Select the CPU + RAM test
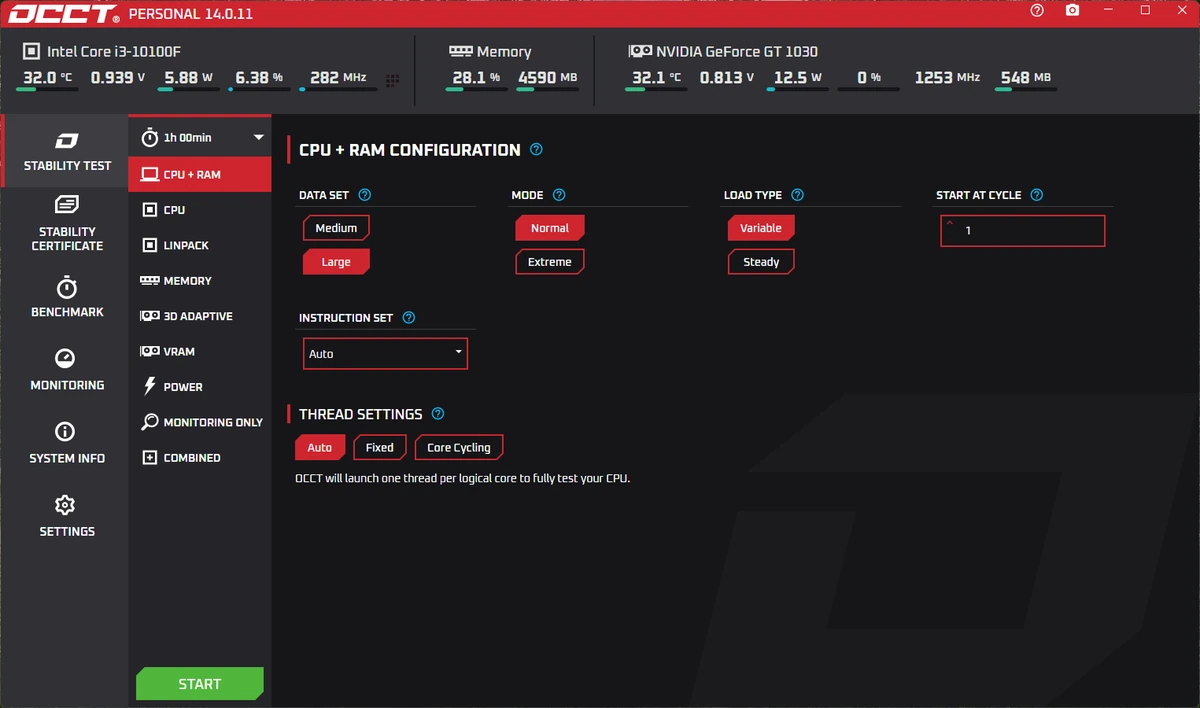 pos(200,174)
